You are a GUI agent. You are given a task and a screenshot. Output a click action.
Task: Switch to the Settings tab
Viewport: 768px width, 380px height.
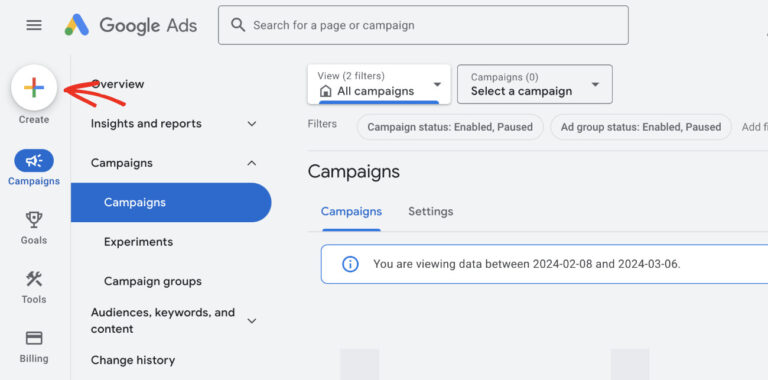click(431, 212)
